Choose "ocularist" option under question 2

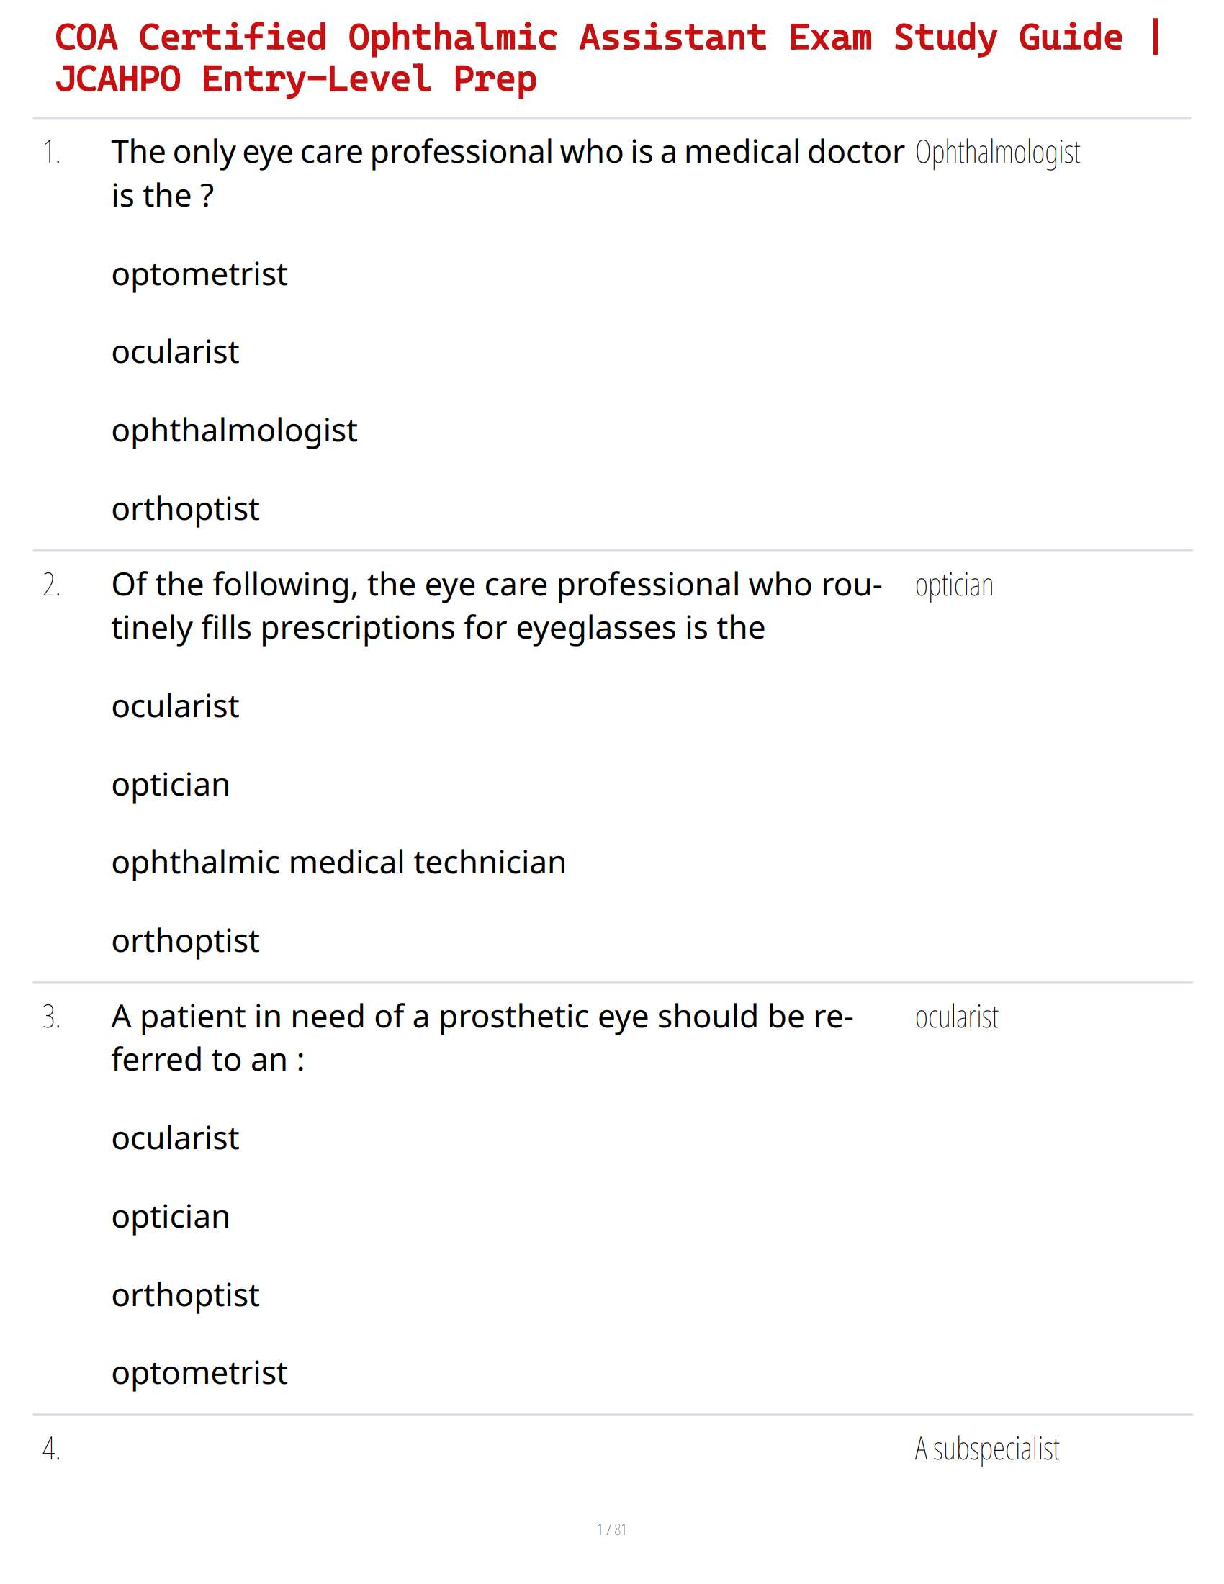[x=175, y=706]
